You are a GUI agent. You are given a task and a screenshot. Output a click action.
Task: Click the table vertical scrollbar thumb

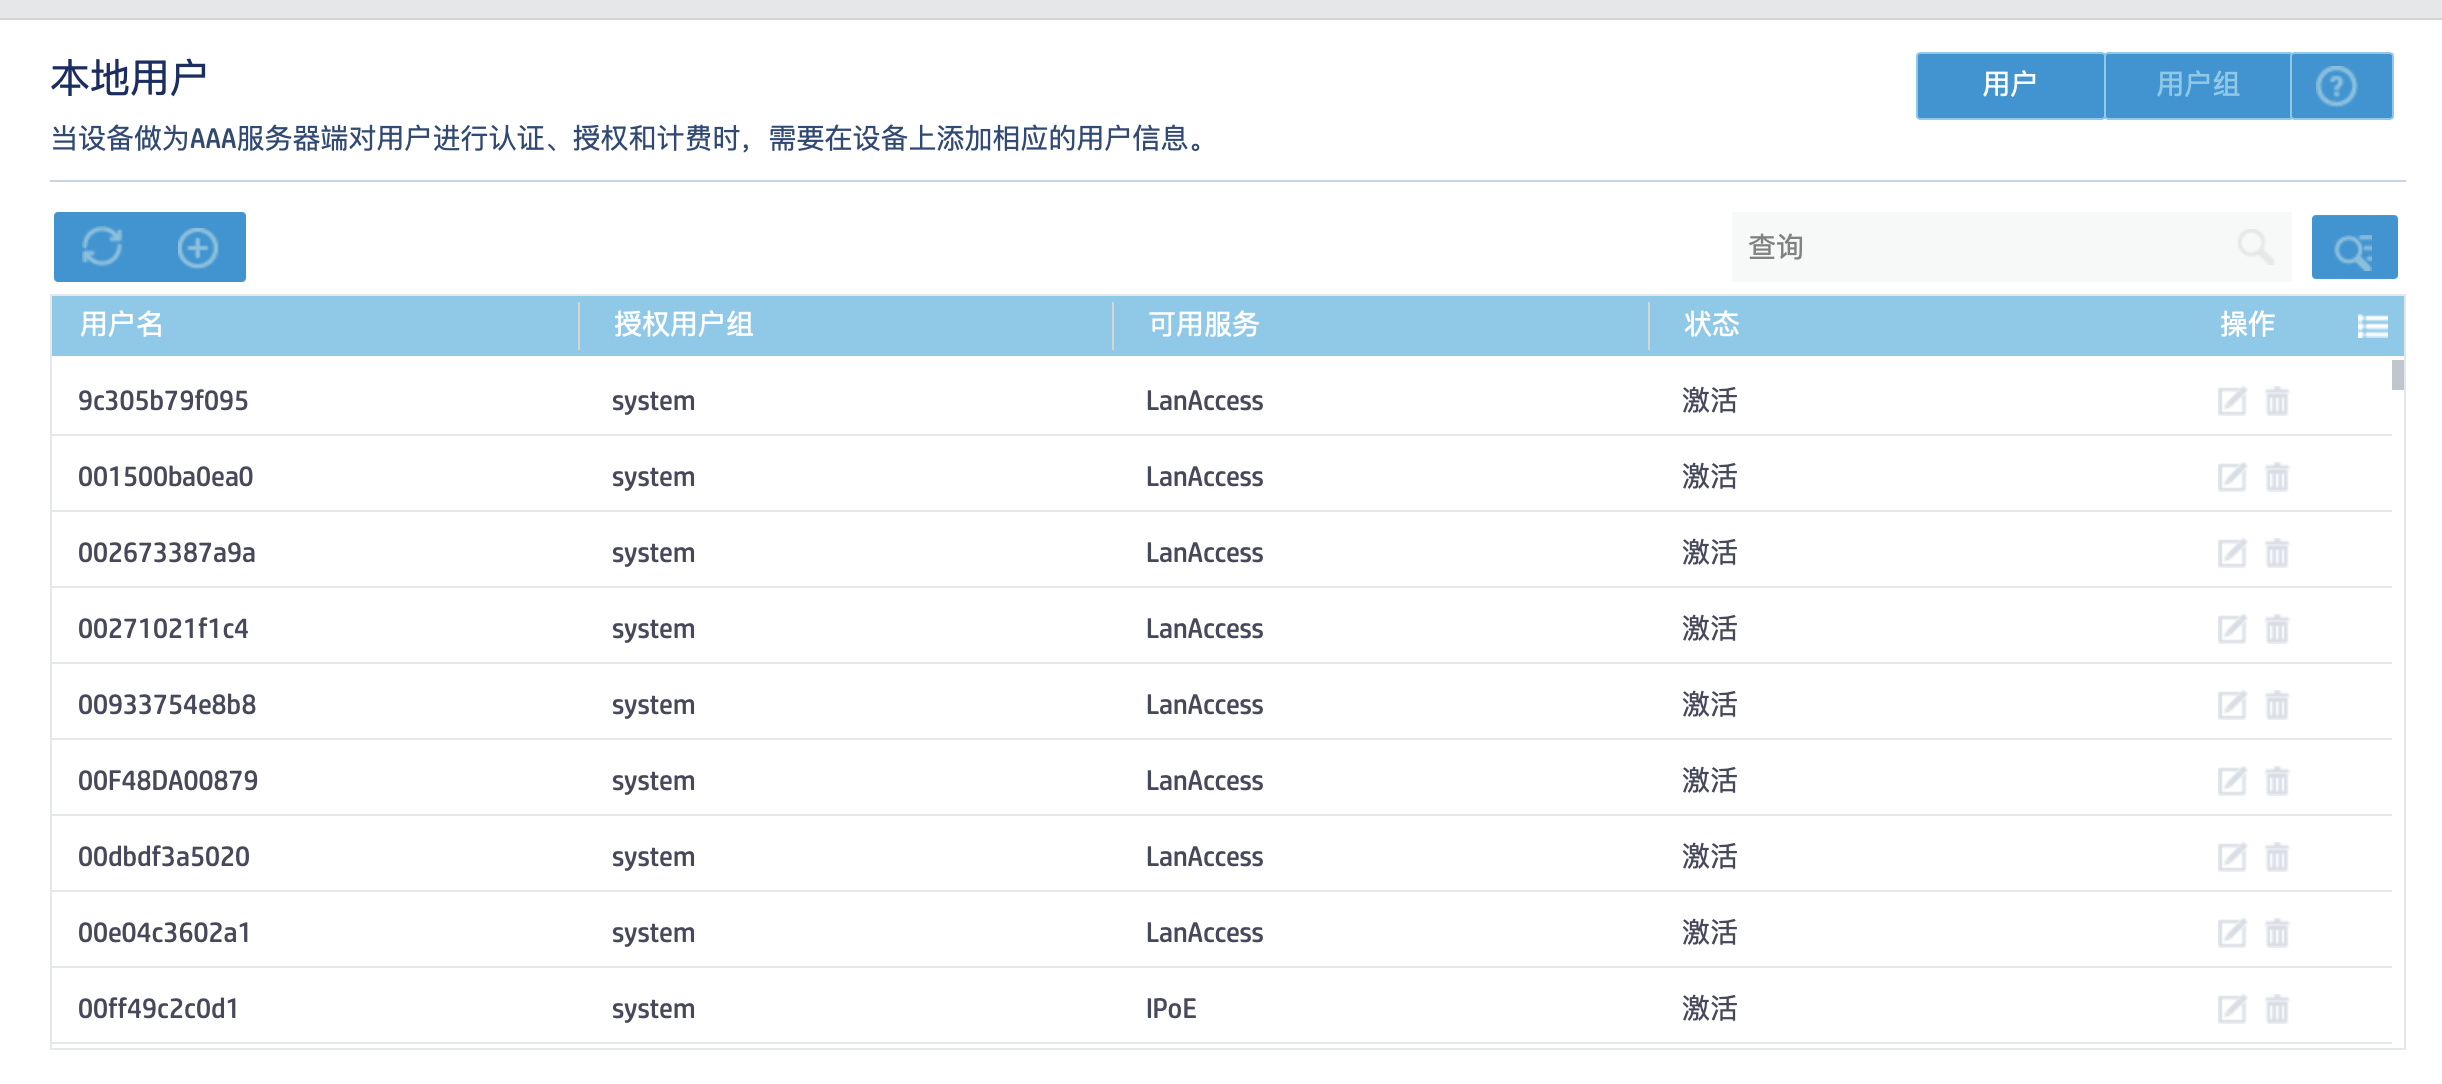(x=2397, y=376)
